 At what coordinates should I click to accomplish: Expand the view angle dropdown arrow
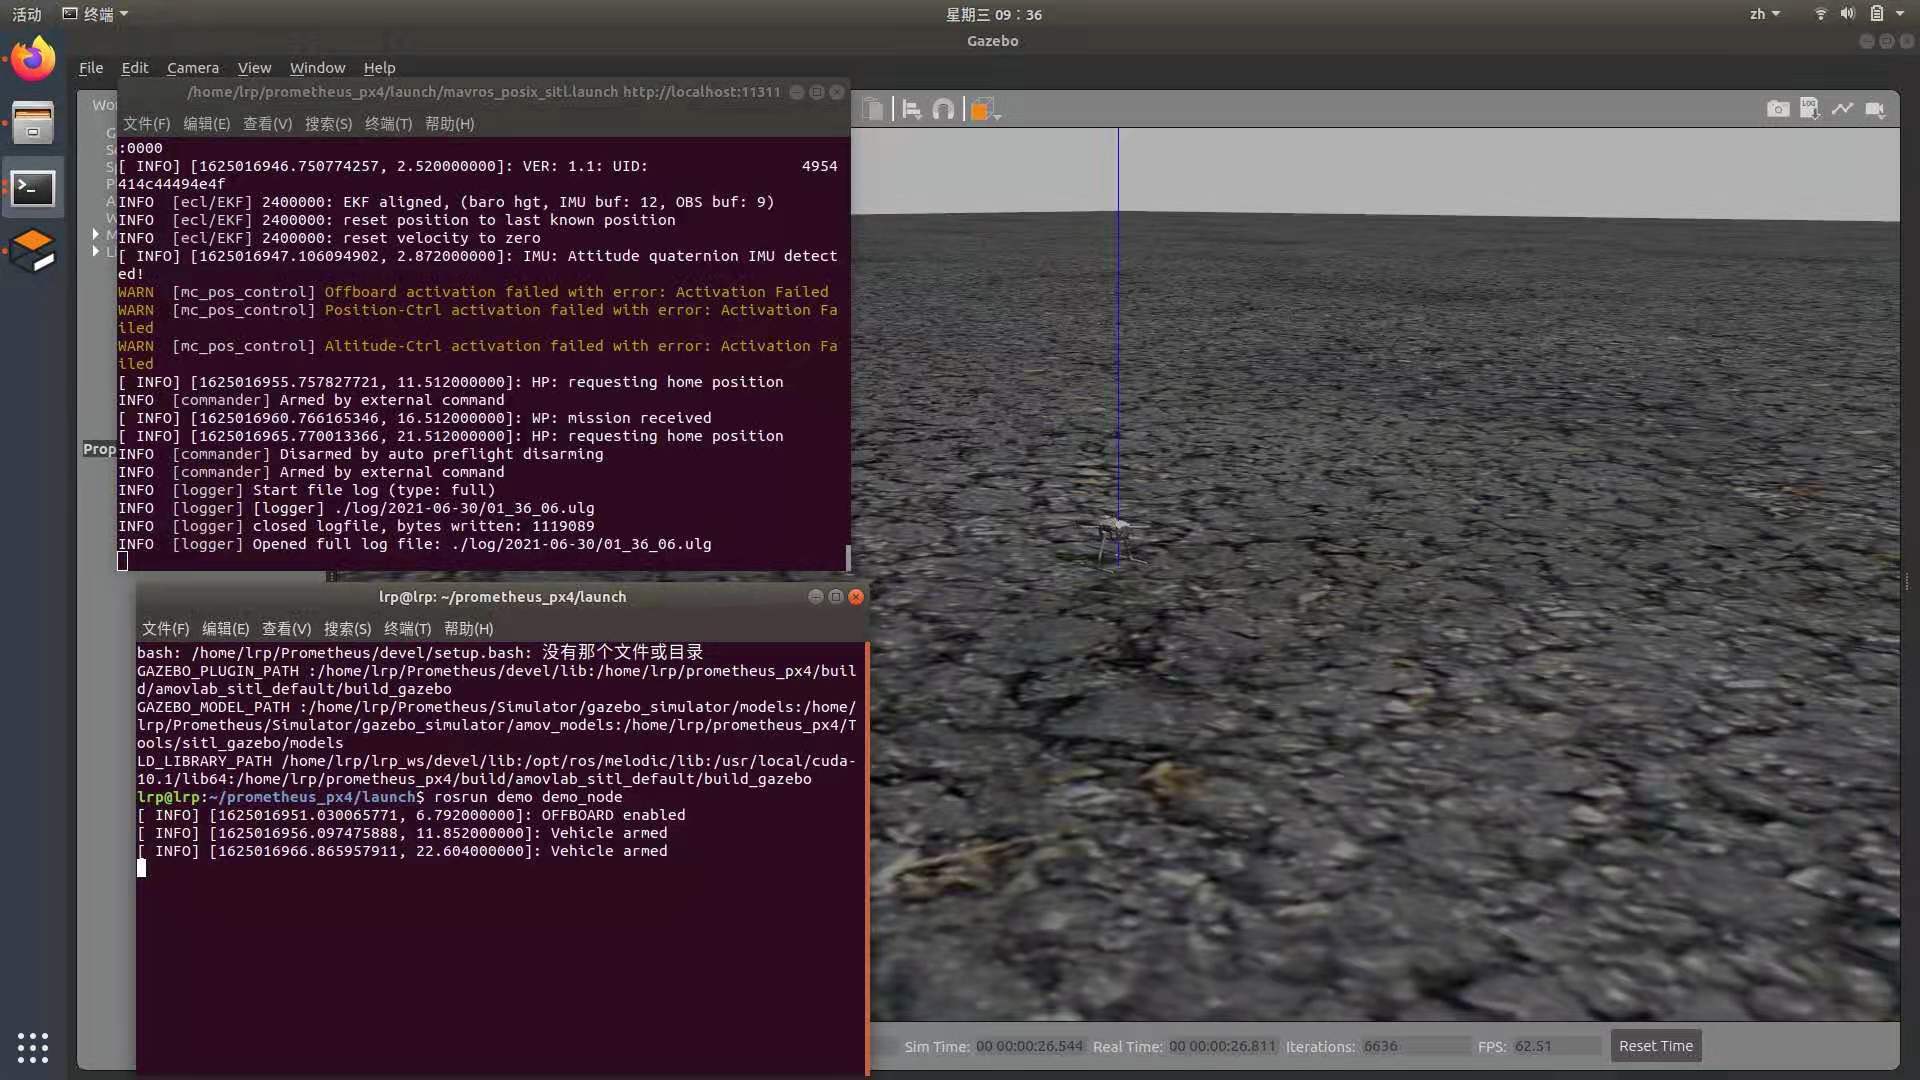click(x=997, y=116)
